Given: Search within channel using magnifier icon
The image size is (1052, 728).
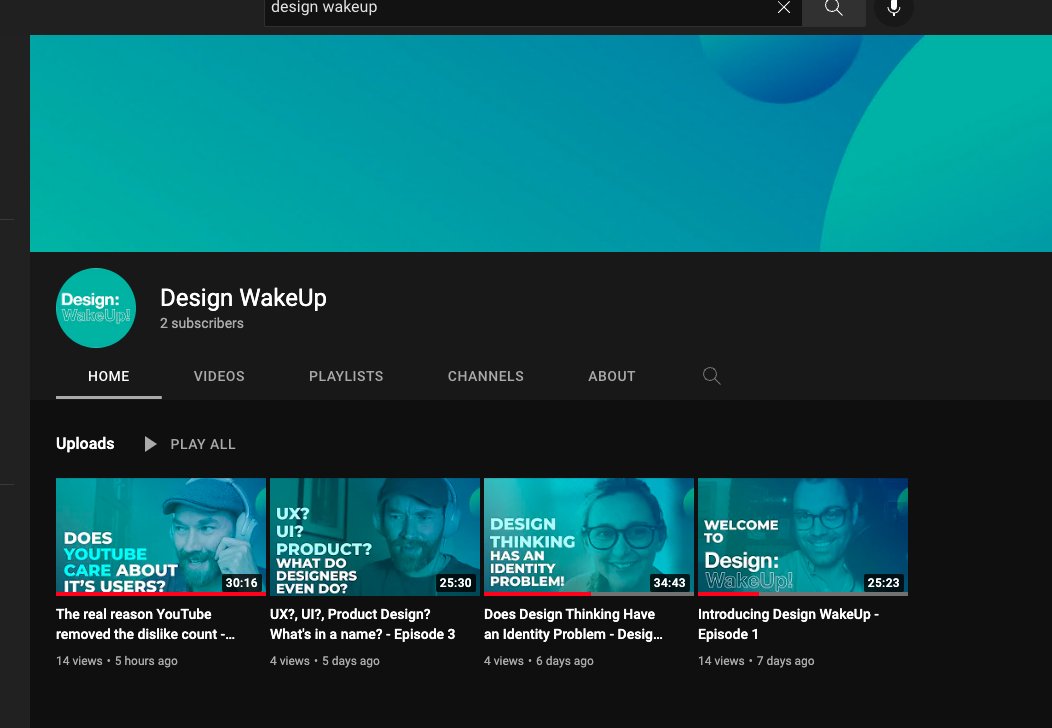Looking at the screenshot, I should (x=712, y=376).
